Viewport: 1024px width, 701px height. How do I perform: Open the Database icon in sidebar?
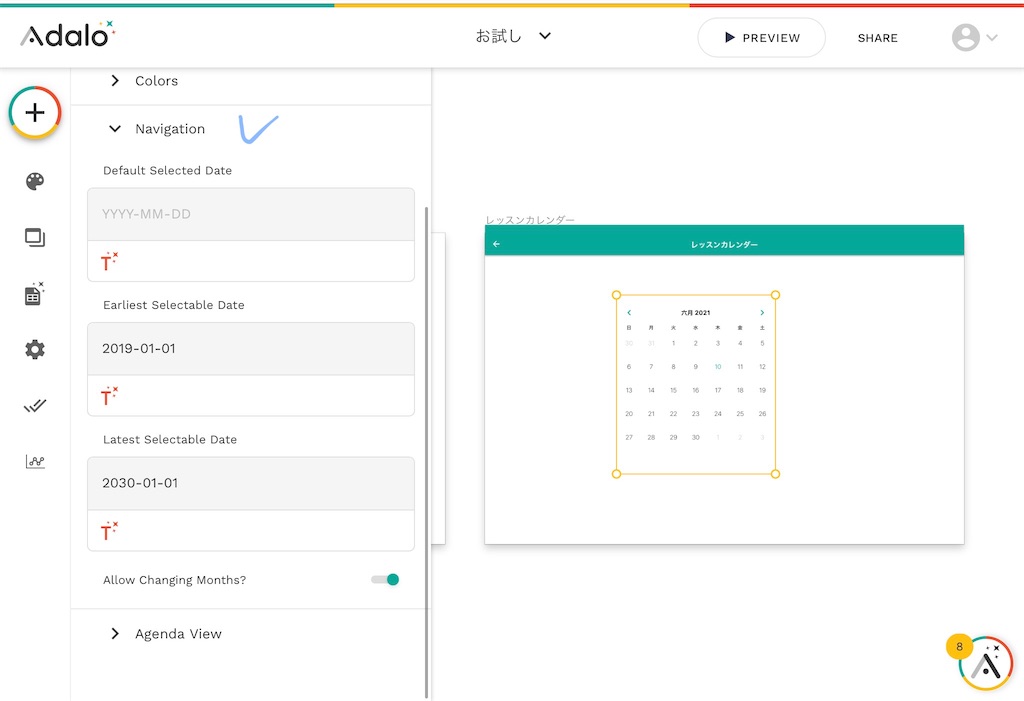[x=34, y=294]
